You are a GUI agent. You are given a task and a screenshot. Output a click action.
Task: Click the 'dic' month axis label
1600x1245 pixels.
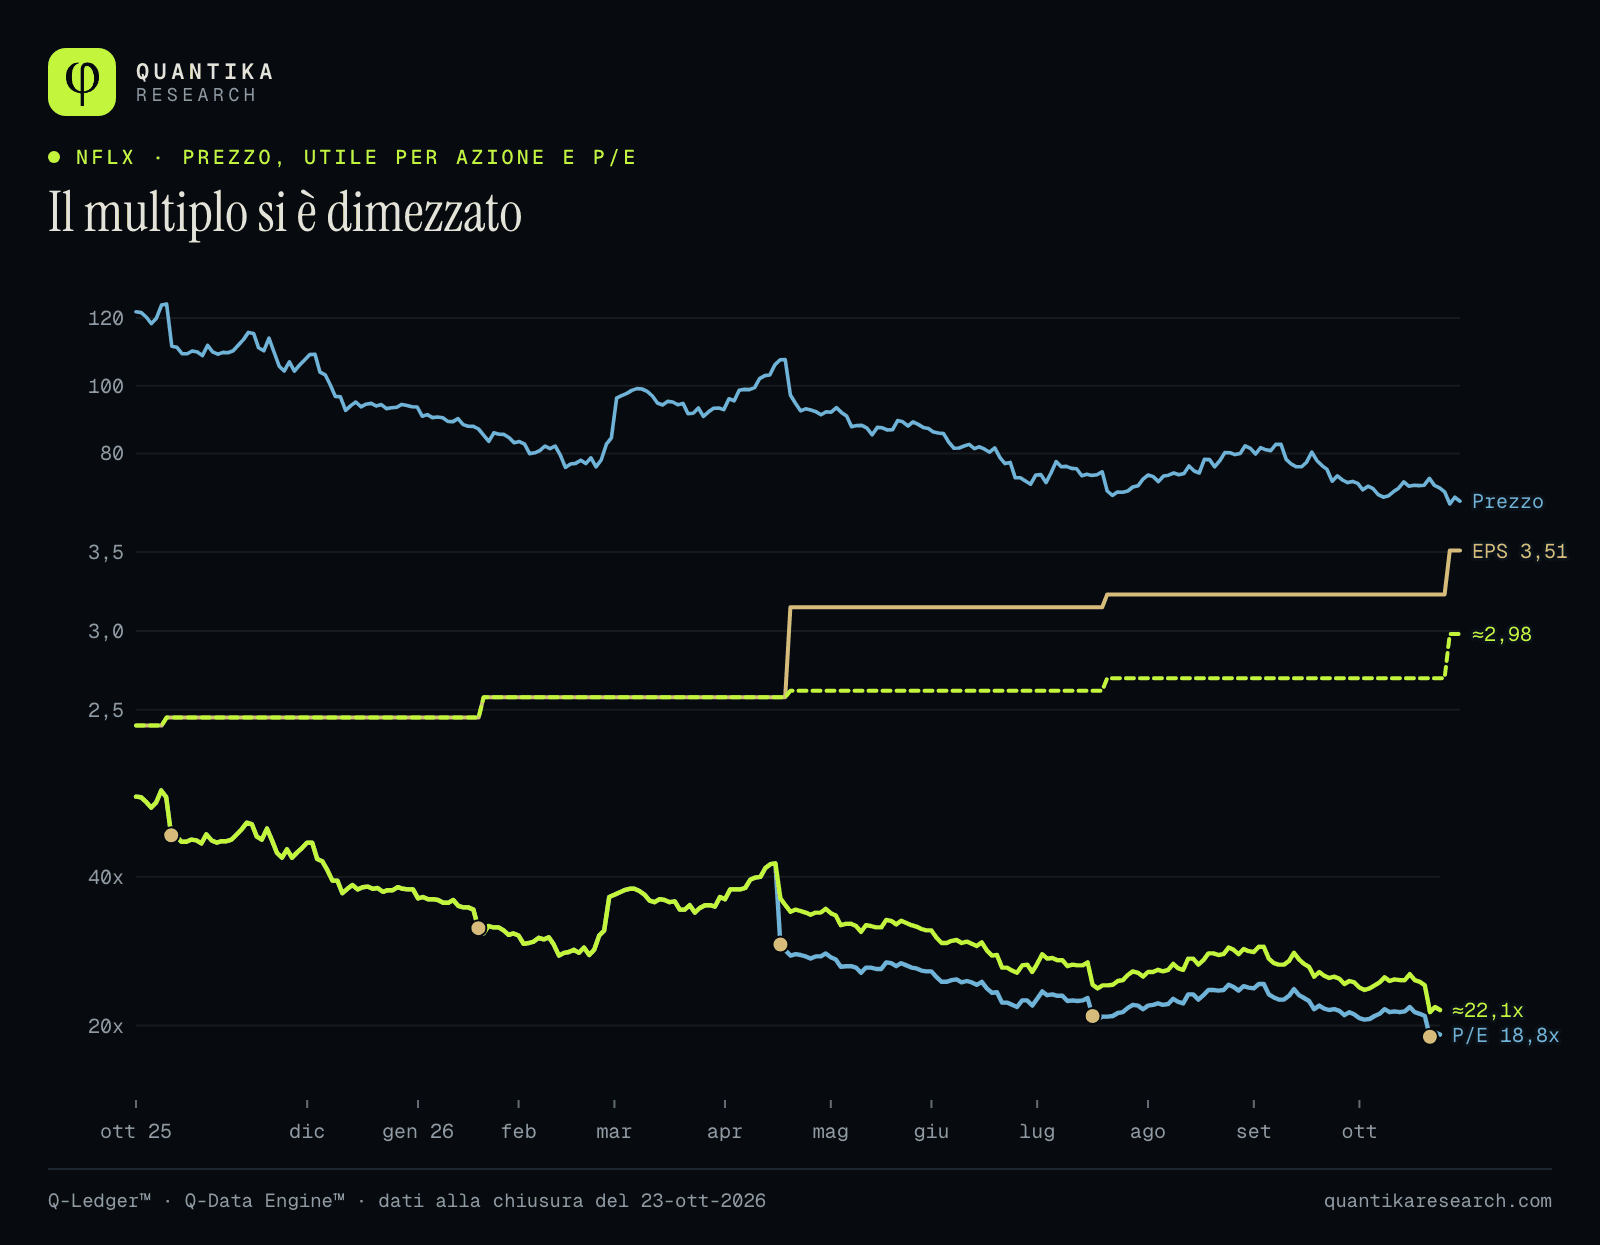coord(307,1131)
